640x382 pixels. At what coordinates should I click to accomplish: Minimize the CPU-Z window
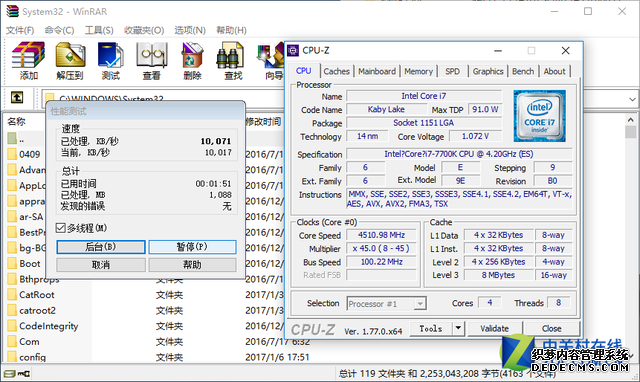pos(498,51)
